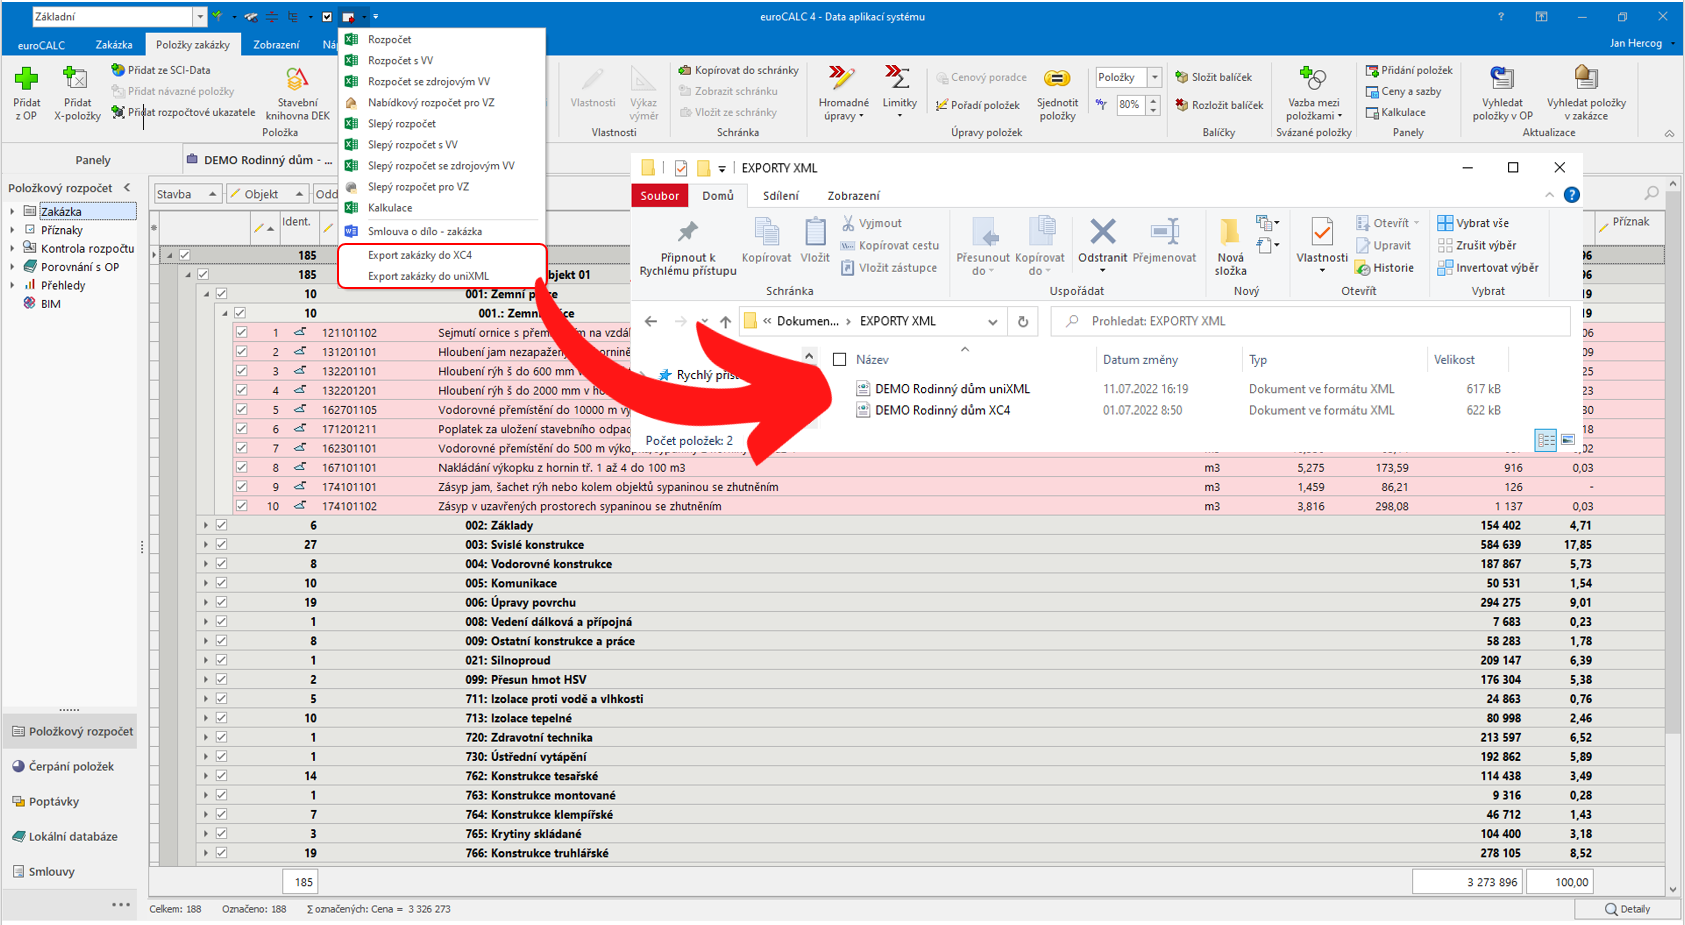The image size is (1685, 925).
Task: Open Základní dropdown in title bar
Action: click(199, 16)
